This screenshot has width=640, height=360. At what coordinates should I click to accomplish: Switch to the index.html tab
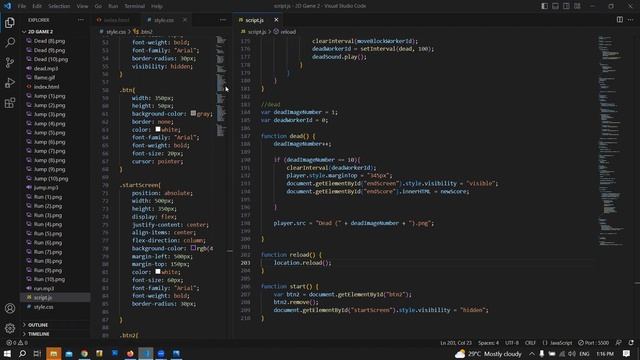tap(116, 20)
